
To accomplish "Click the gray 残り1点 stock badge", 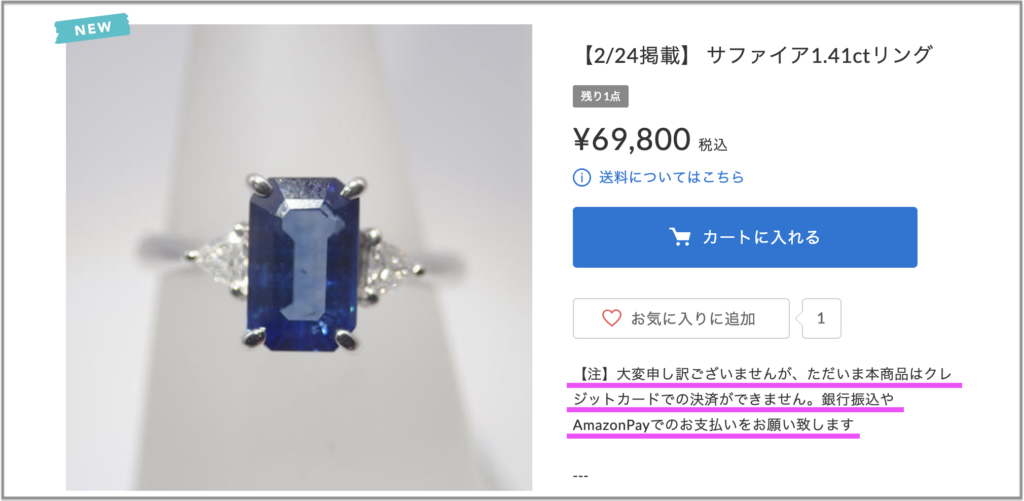I will point(600,97).
